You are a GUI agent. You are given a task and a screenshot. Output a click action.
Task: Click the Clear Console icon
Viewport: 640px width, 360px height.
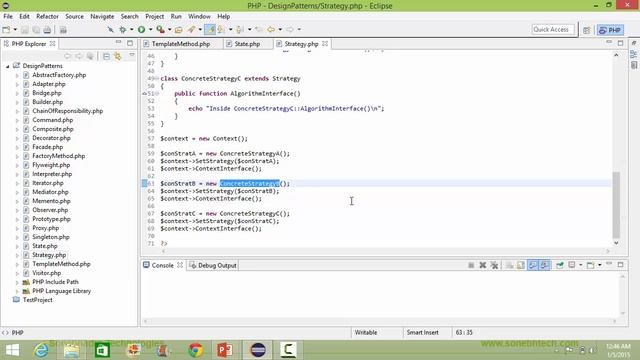509,265
